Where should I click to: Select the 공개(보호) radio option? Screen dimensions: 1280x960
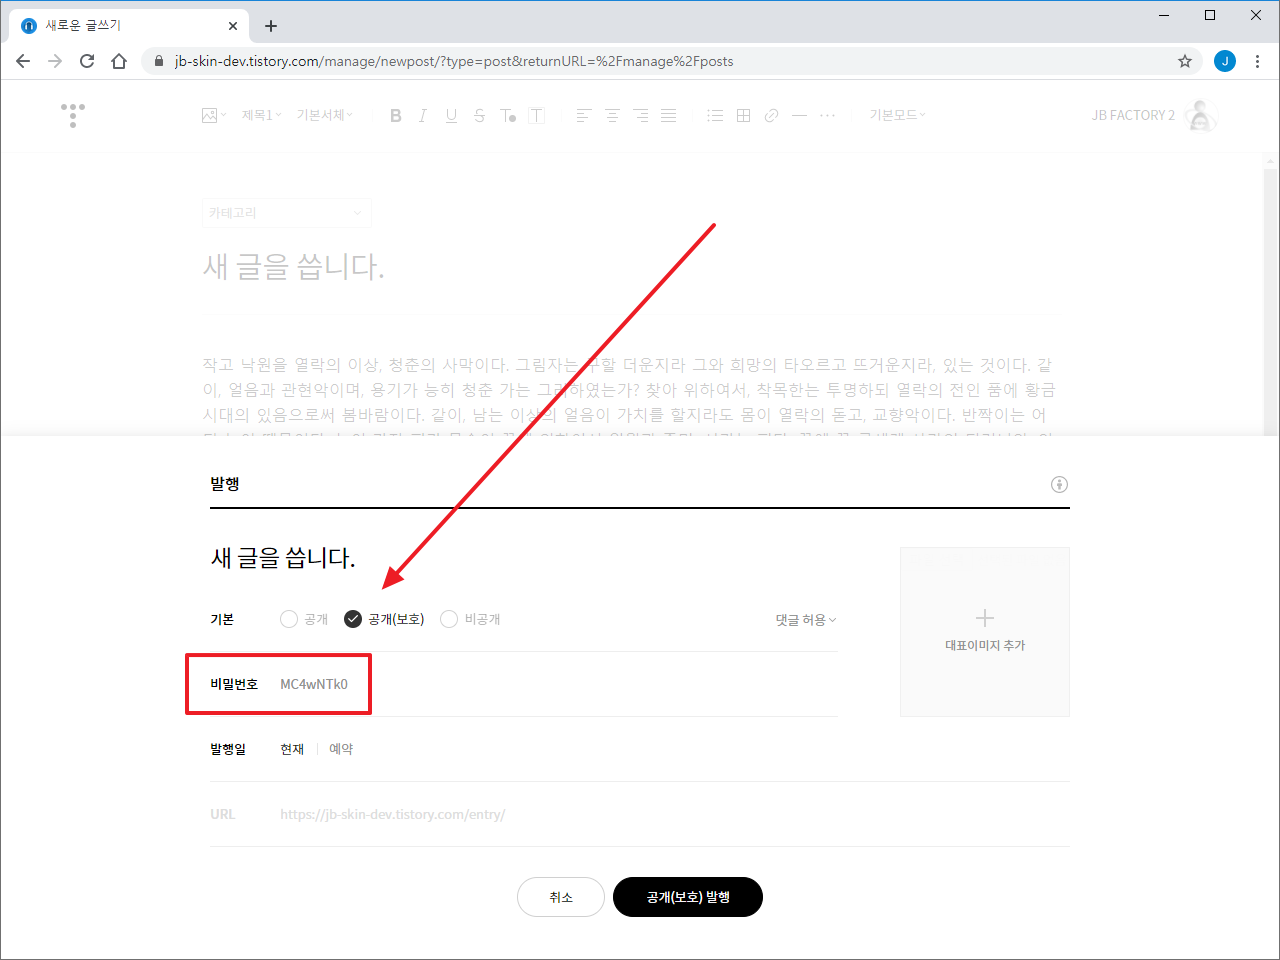point(384,619)
